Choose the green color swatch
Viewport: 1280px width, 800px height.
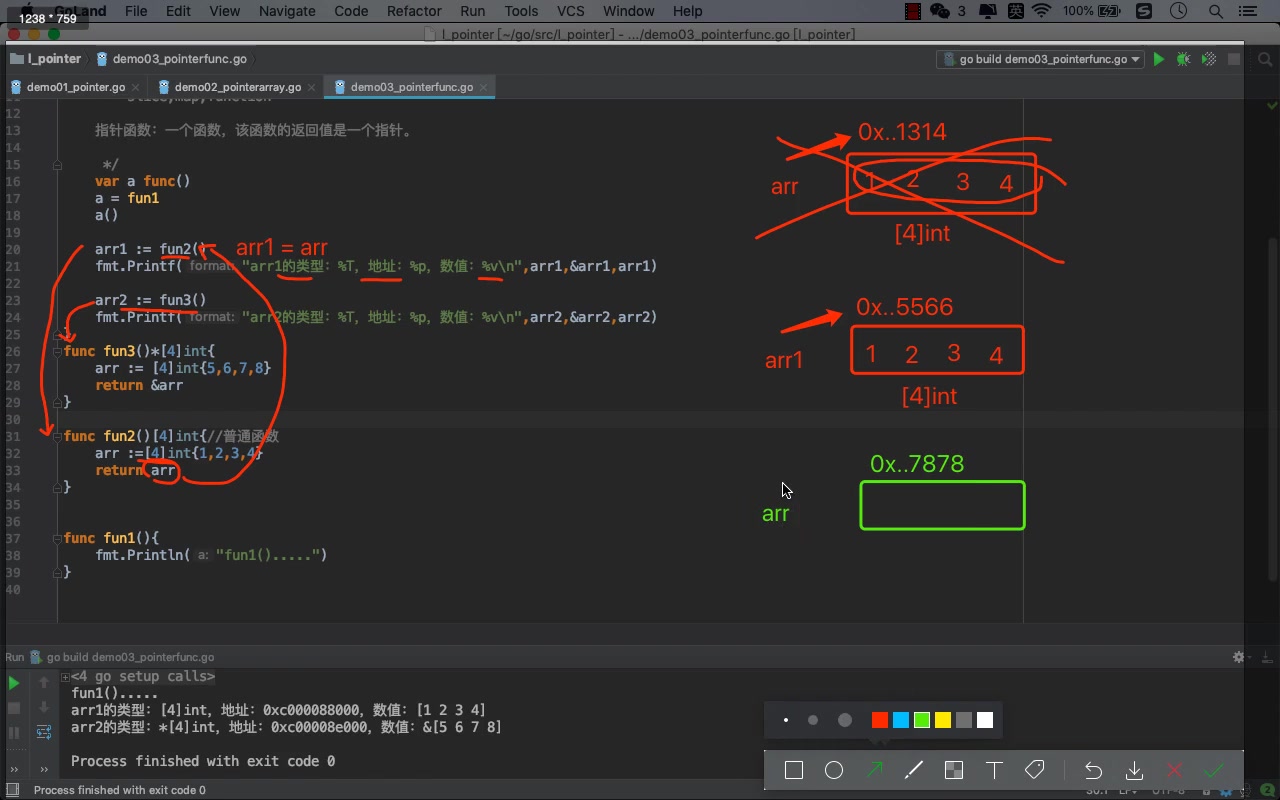[922, 720]
